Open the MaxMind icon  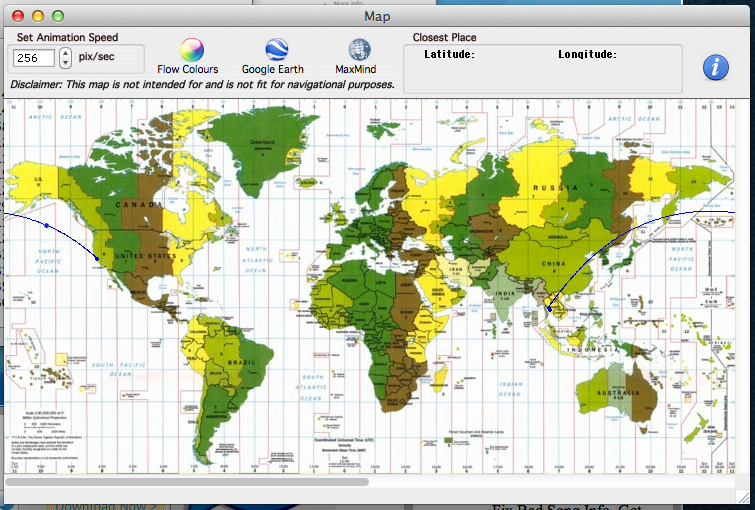click(360, 49)
